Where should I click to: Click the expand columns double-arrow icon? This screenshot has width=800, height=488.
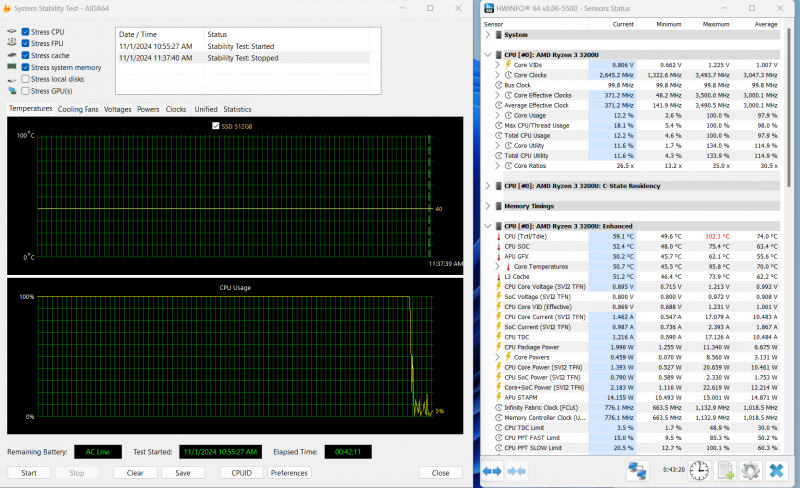[492, 471]
